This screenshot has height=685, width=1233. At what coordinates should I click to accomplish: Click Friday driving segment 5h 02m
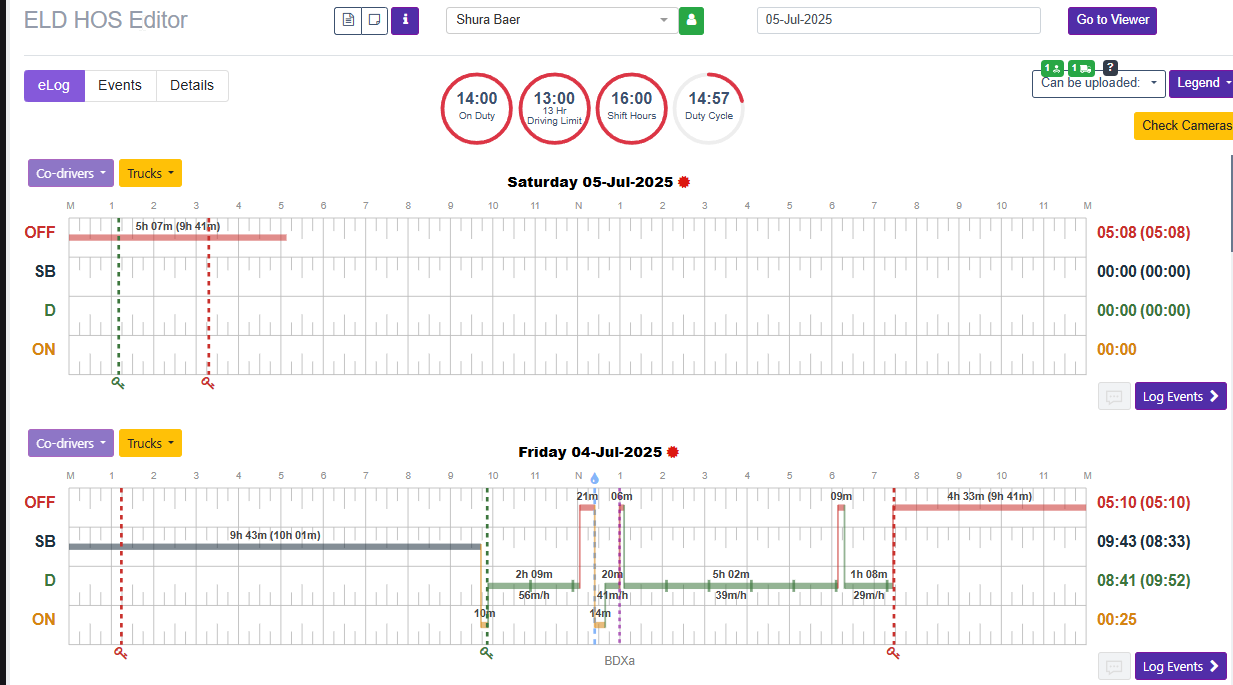(729, 585)
